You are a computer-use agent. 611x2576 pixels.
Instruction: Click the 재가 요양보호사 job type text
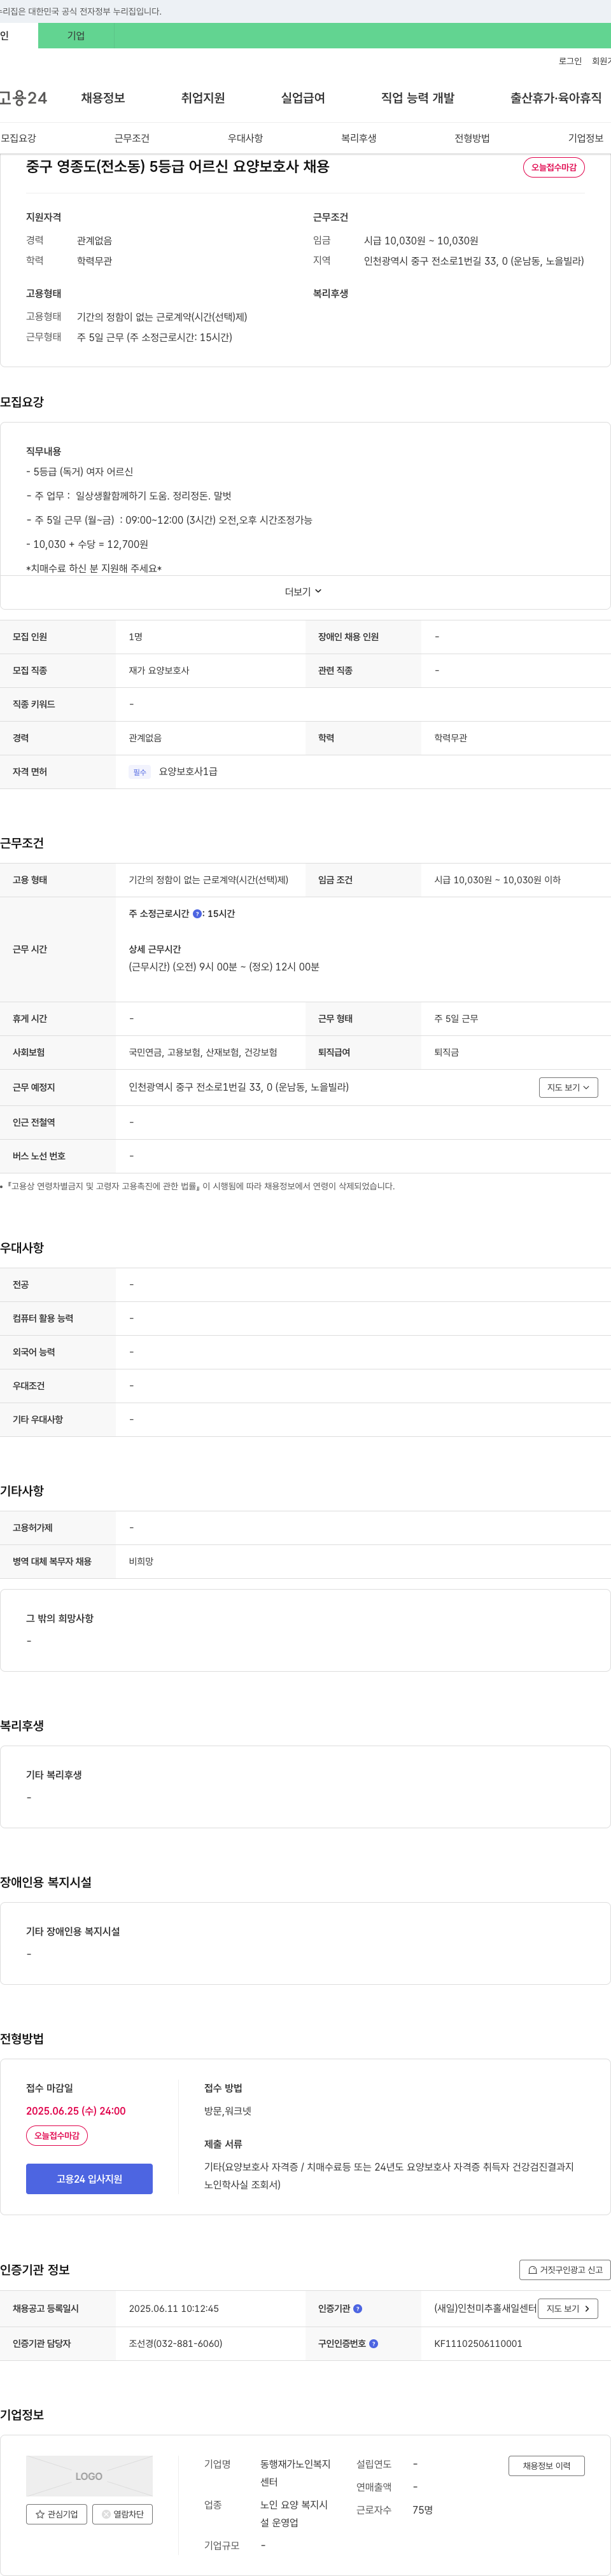pyautogui.click(x=159, y=671)
